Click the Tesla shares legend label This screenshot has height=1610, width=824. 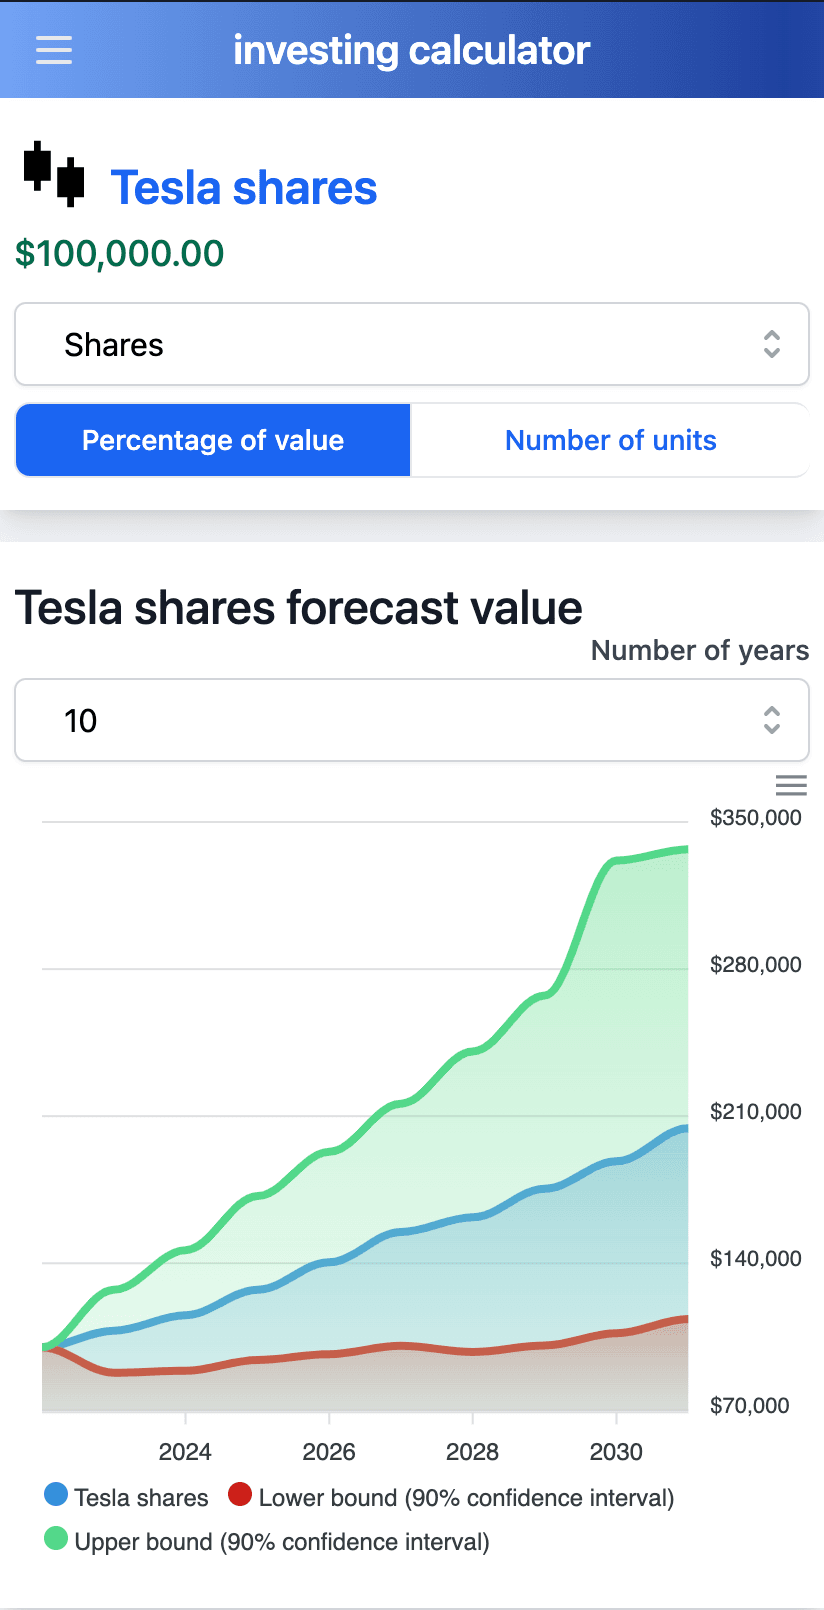[141, 1498]
